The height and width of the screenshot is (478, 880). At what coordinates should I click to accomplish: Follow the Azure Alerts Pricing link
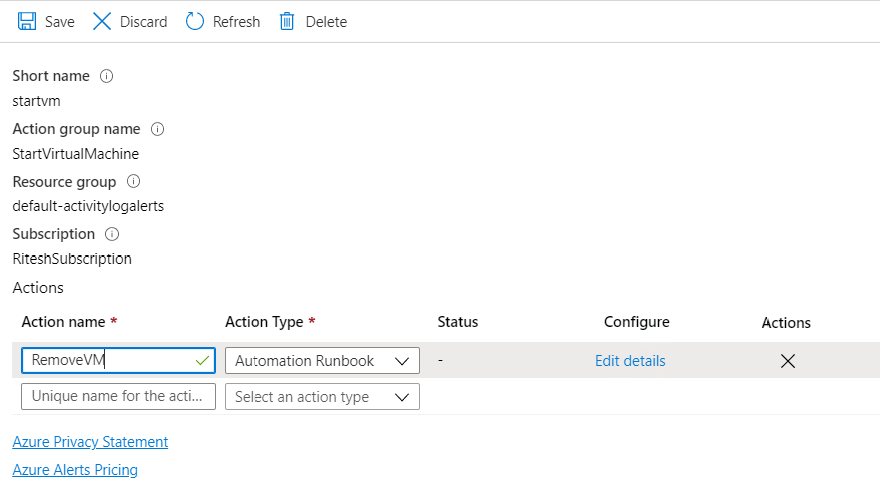point(75,470)
